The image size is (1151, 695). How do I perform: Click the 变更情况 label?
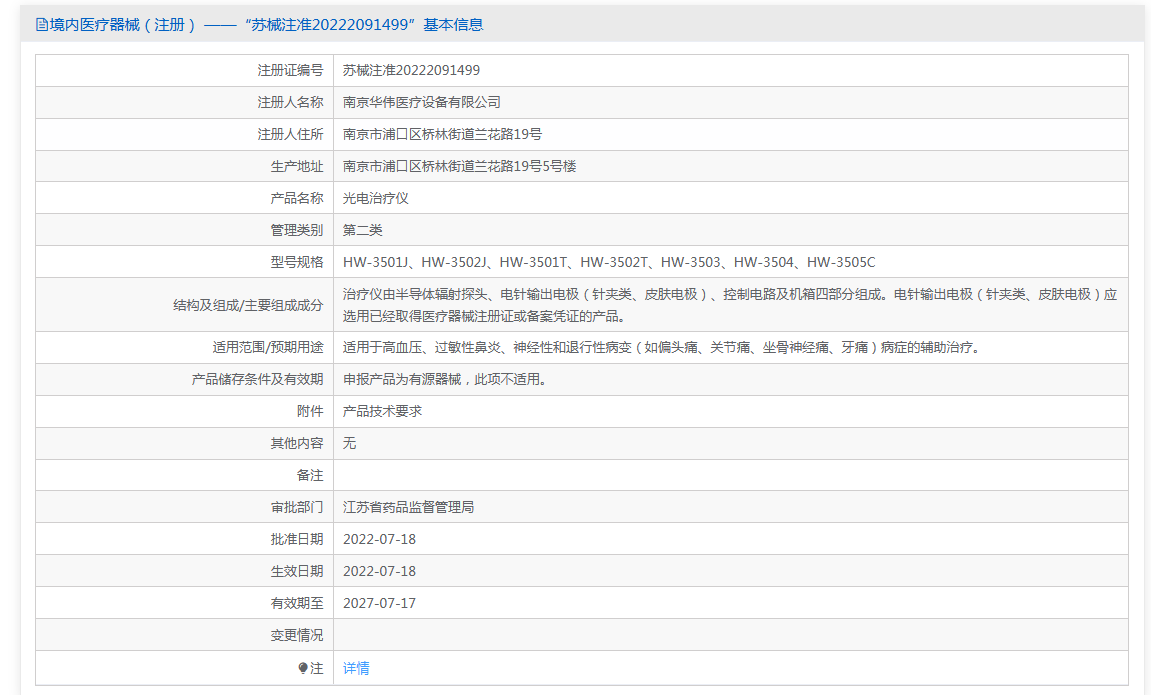click(x=297, y=636)
